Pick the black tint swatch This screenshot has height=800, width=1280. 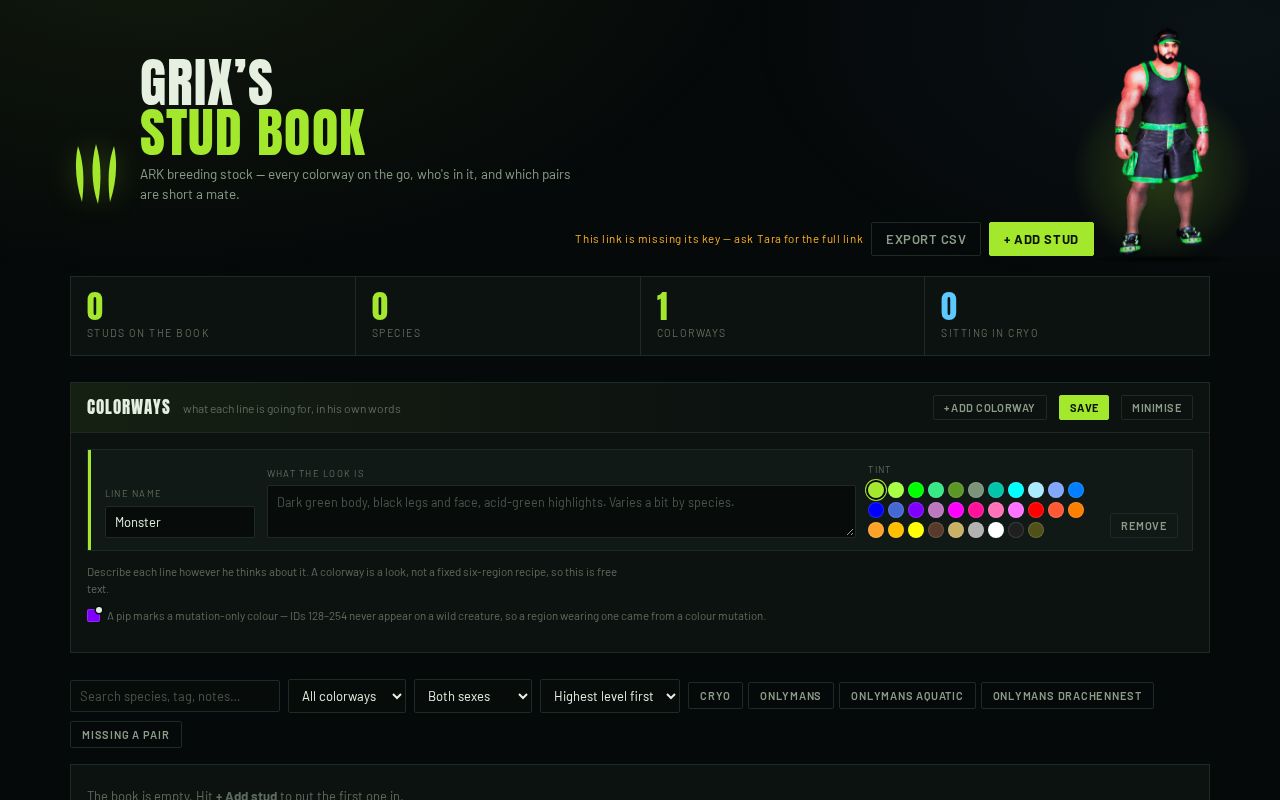click(1016, 530)
